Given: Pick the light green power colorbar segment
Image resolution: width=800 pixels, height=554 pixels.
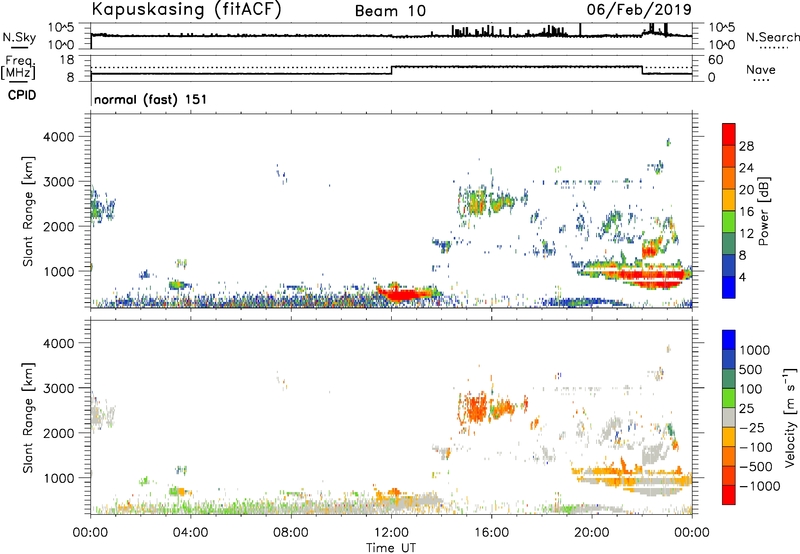Looking at the screenshot, I should 729,222.
